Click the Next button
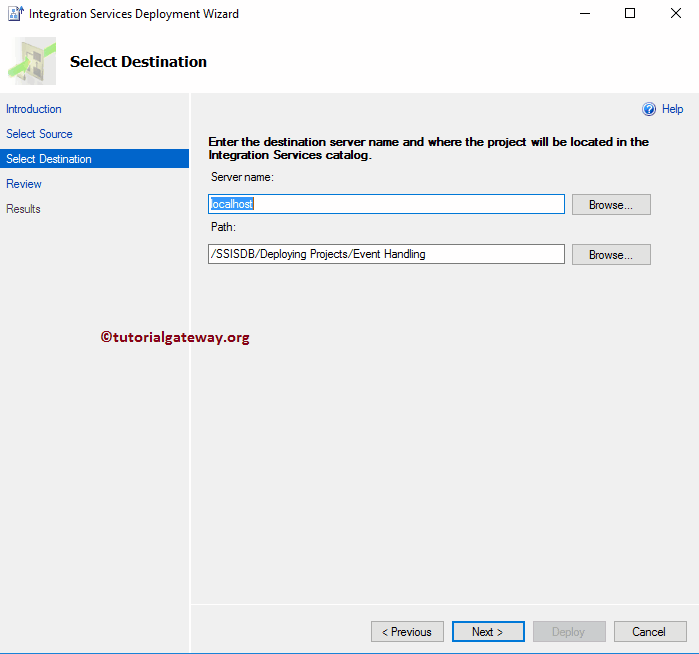The width and height of the screenshot is (699, 654). [488, 632]
